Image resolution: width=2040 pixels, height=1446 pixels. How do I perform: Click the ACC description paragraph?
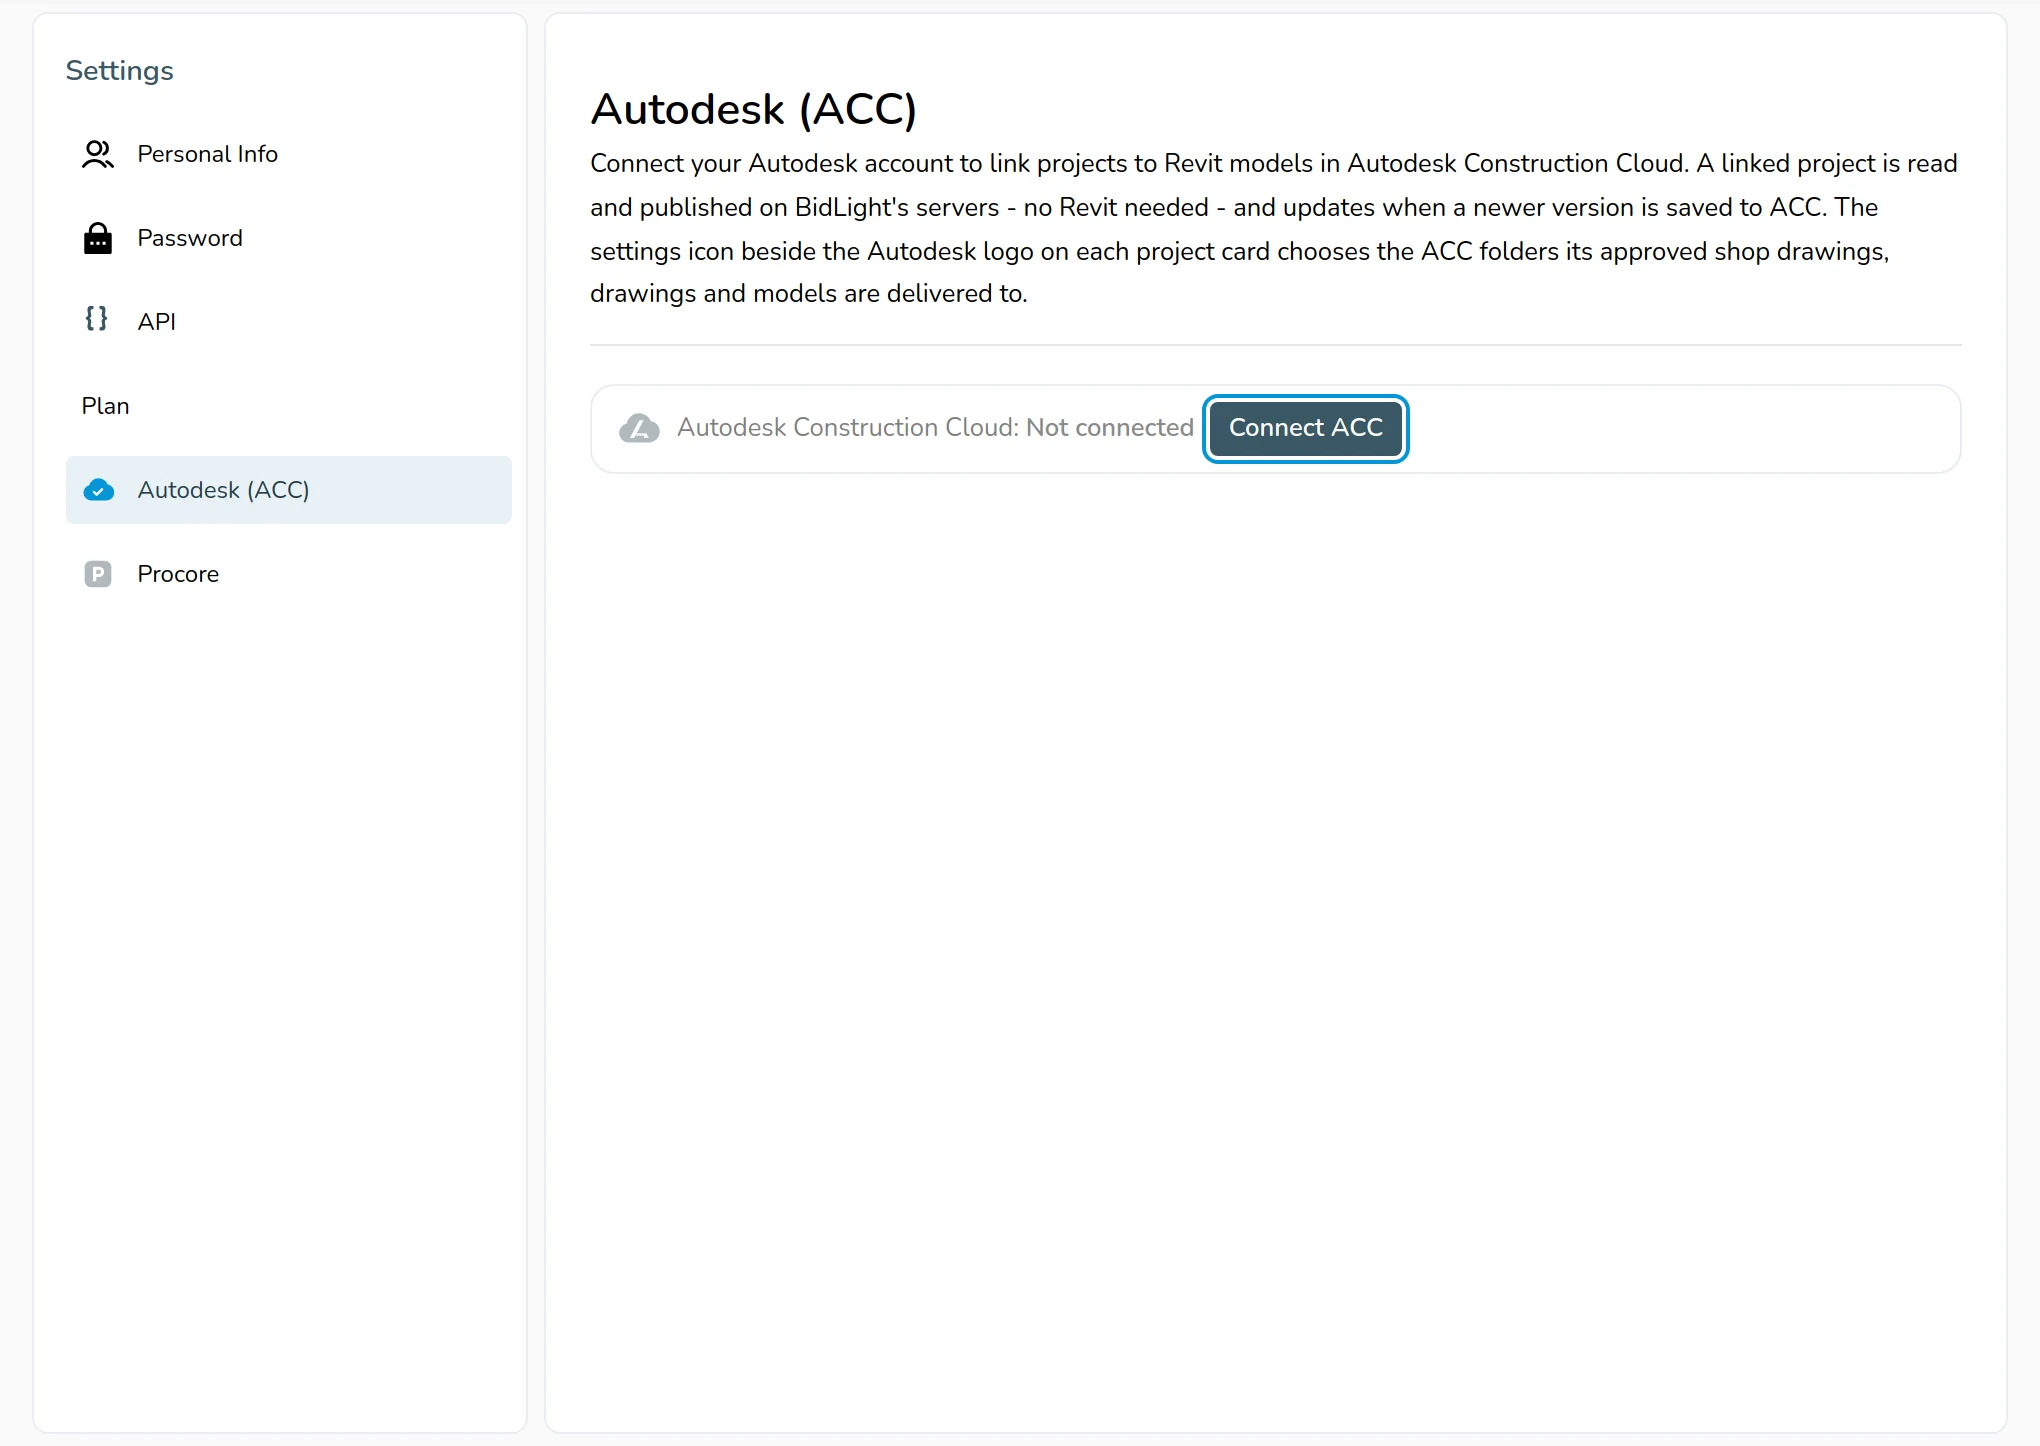tap(1275, 228)
